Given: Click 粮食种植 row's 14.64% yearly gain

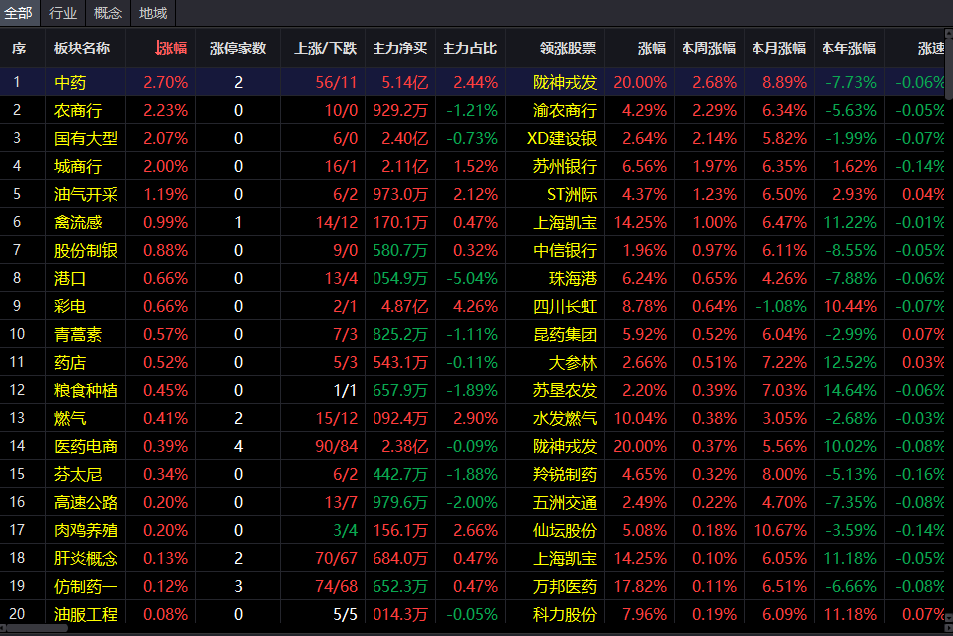Looking at the screenshot, I should (850, 390).
